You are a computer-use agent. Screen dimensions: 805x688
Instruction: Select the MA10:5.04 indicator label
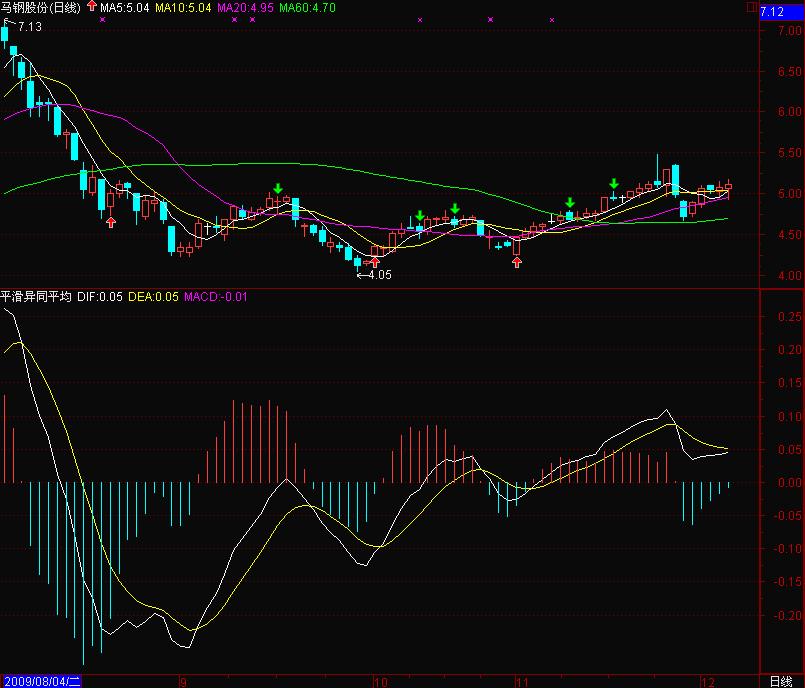(x=183, y=8)
